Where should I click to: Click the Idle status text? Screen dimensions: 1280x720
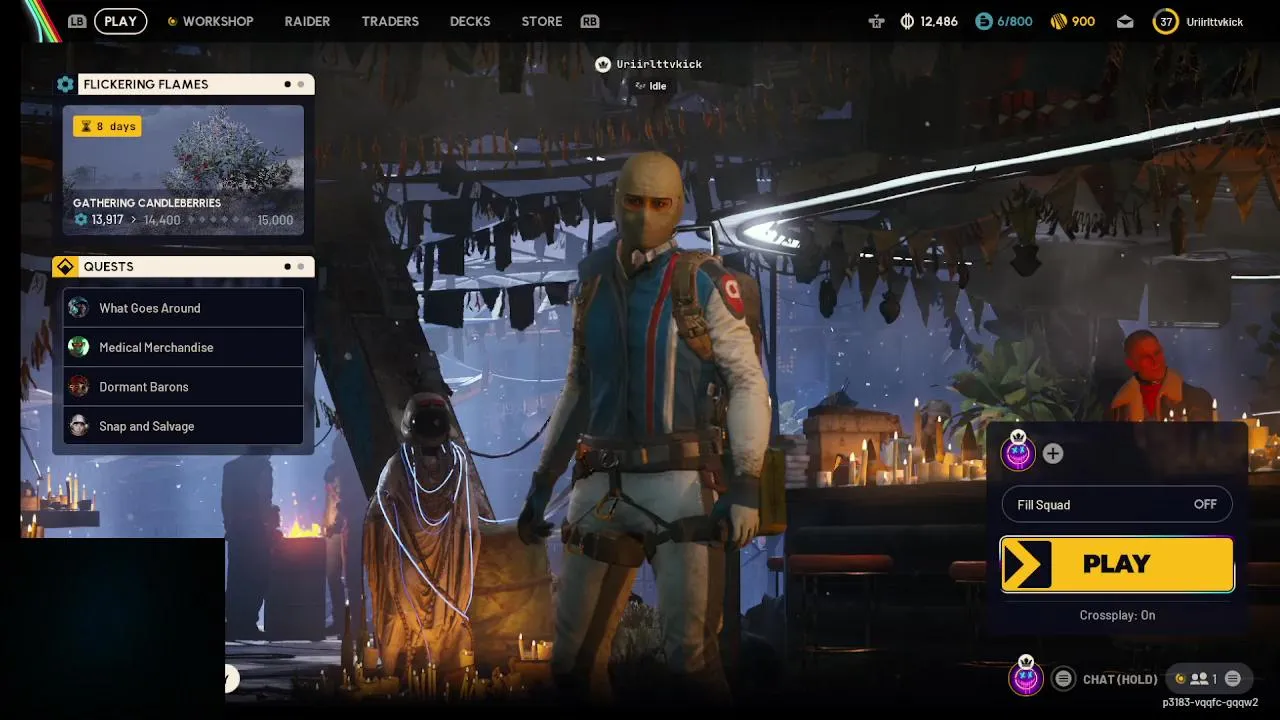point(658,86)
